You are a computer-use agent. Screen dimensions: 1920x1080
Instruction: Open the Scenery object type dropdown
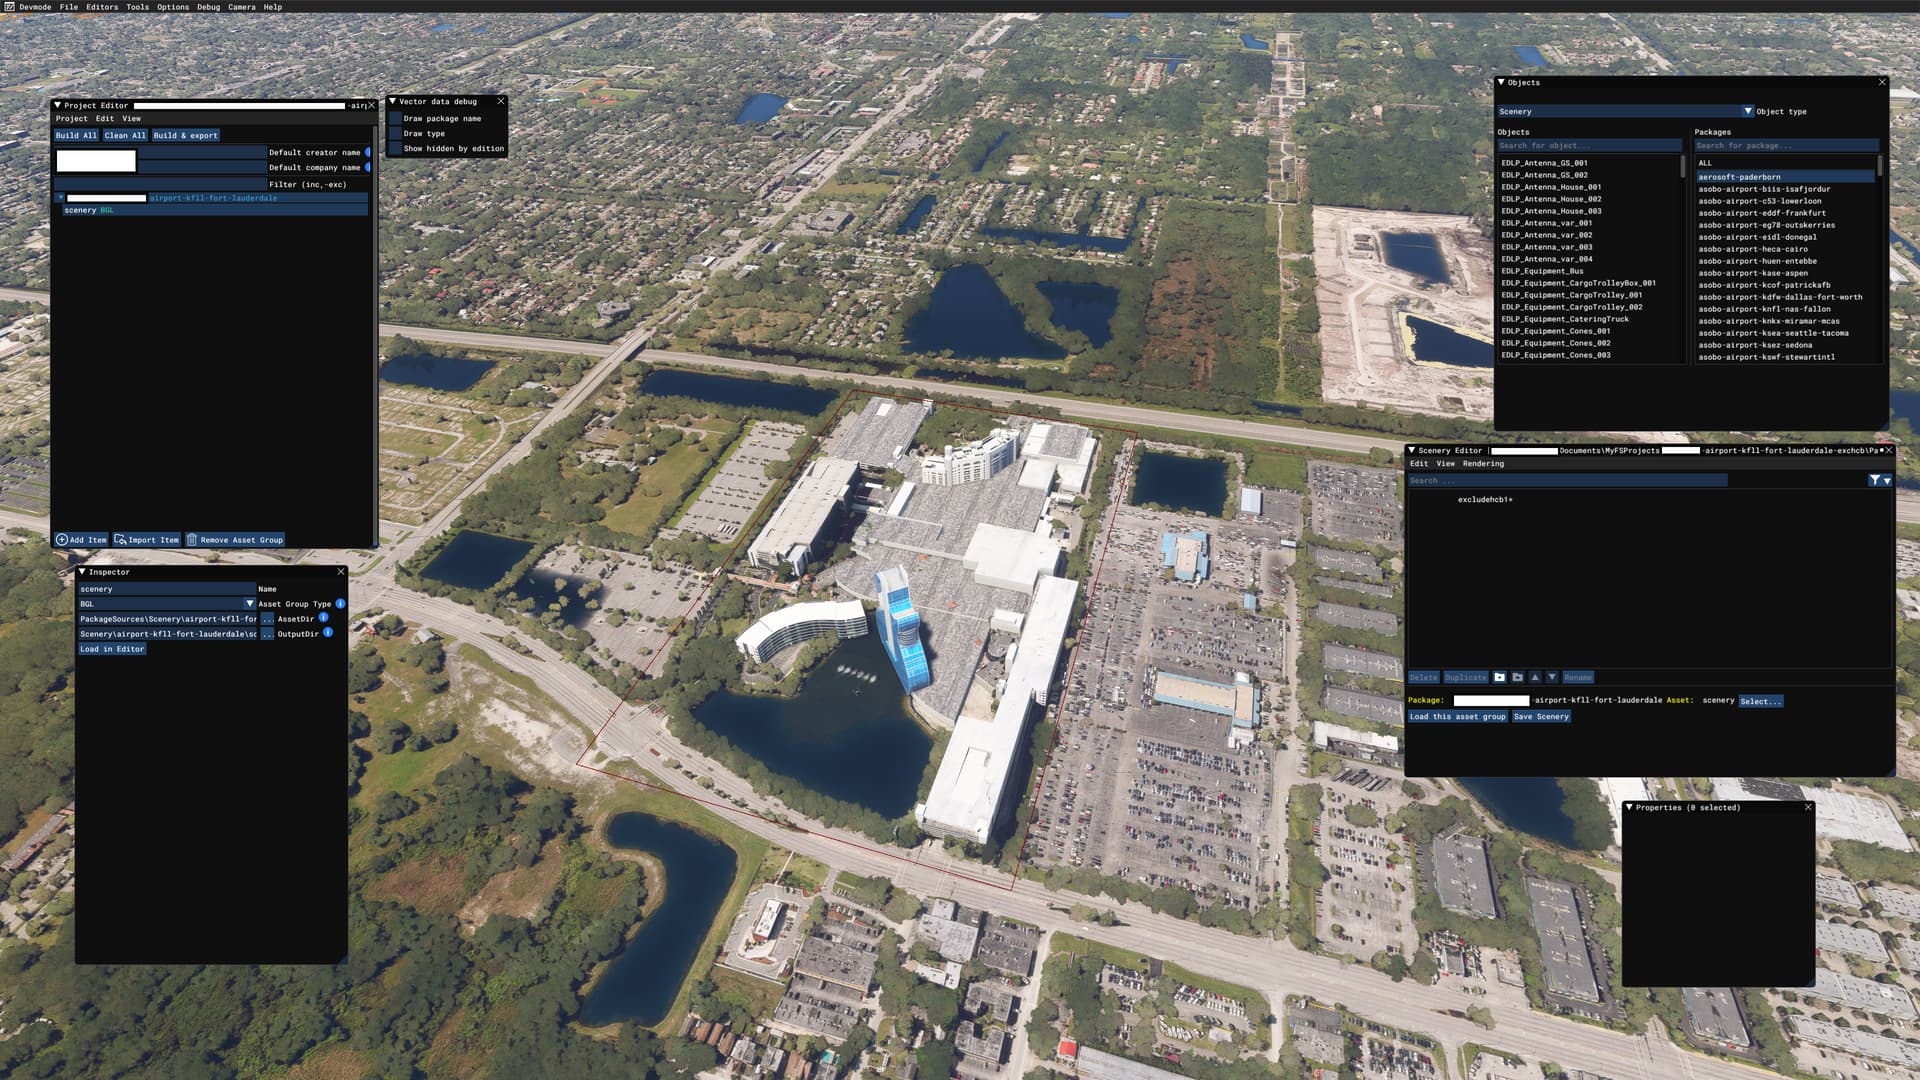1625,111
